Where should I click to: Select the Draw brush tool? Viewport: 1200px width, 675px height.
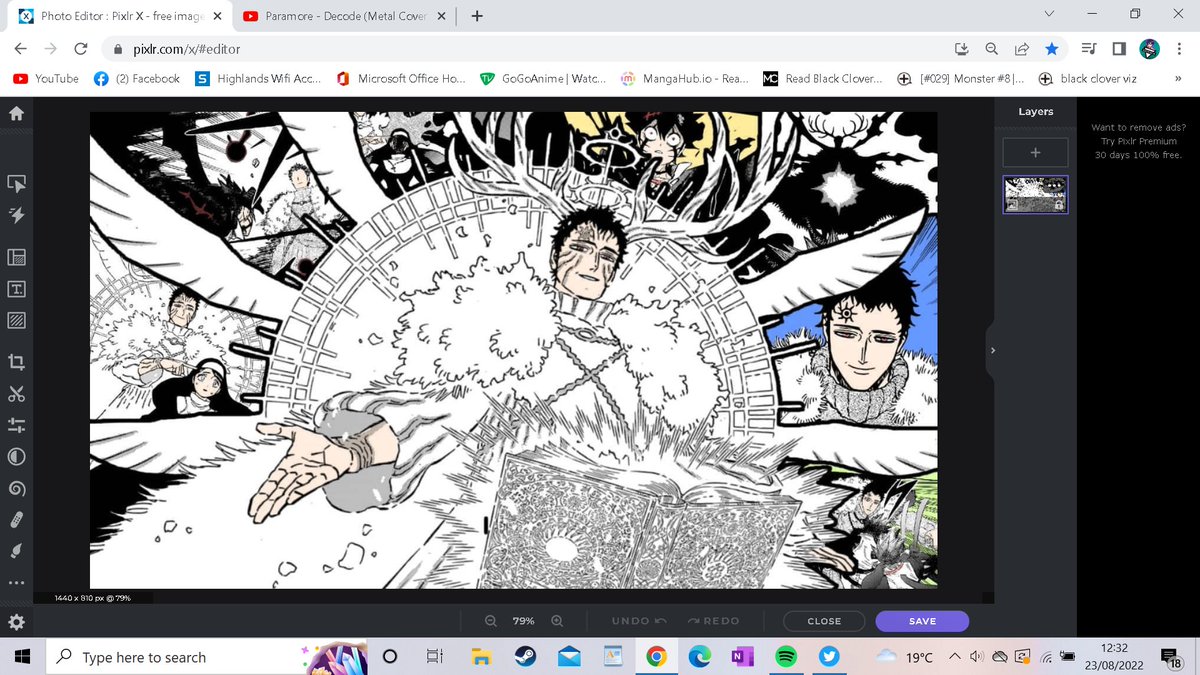click(x=16, y=551)
